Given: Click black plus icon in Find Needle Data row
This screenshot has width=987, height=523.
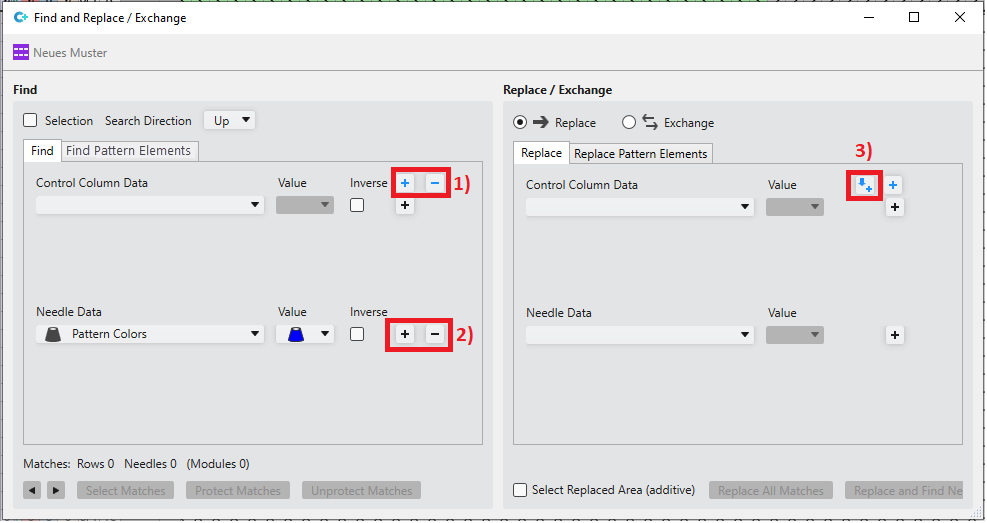Looking at the screenshot, I should coord(405,334).
